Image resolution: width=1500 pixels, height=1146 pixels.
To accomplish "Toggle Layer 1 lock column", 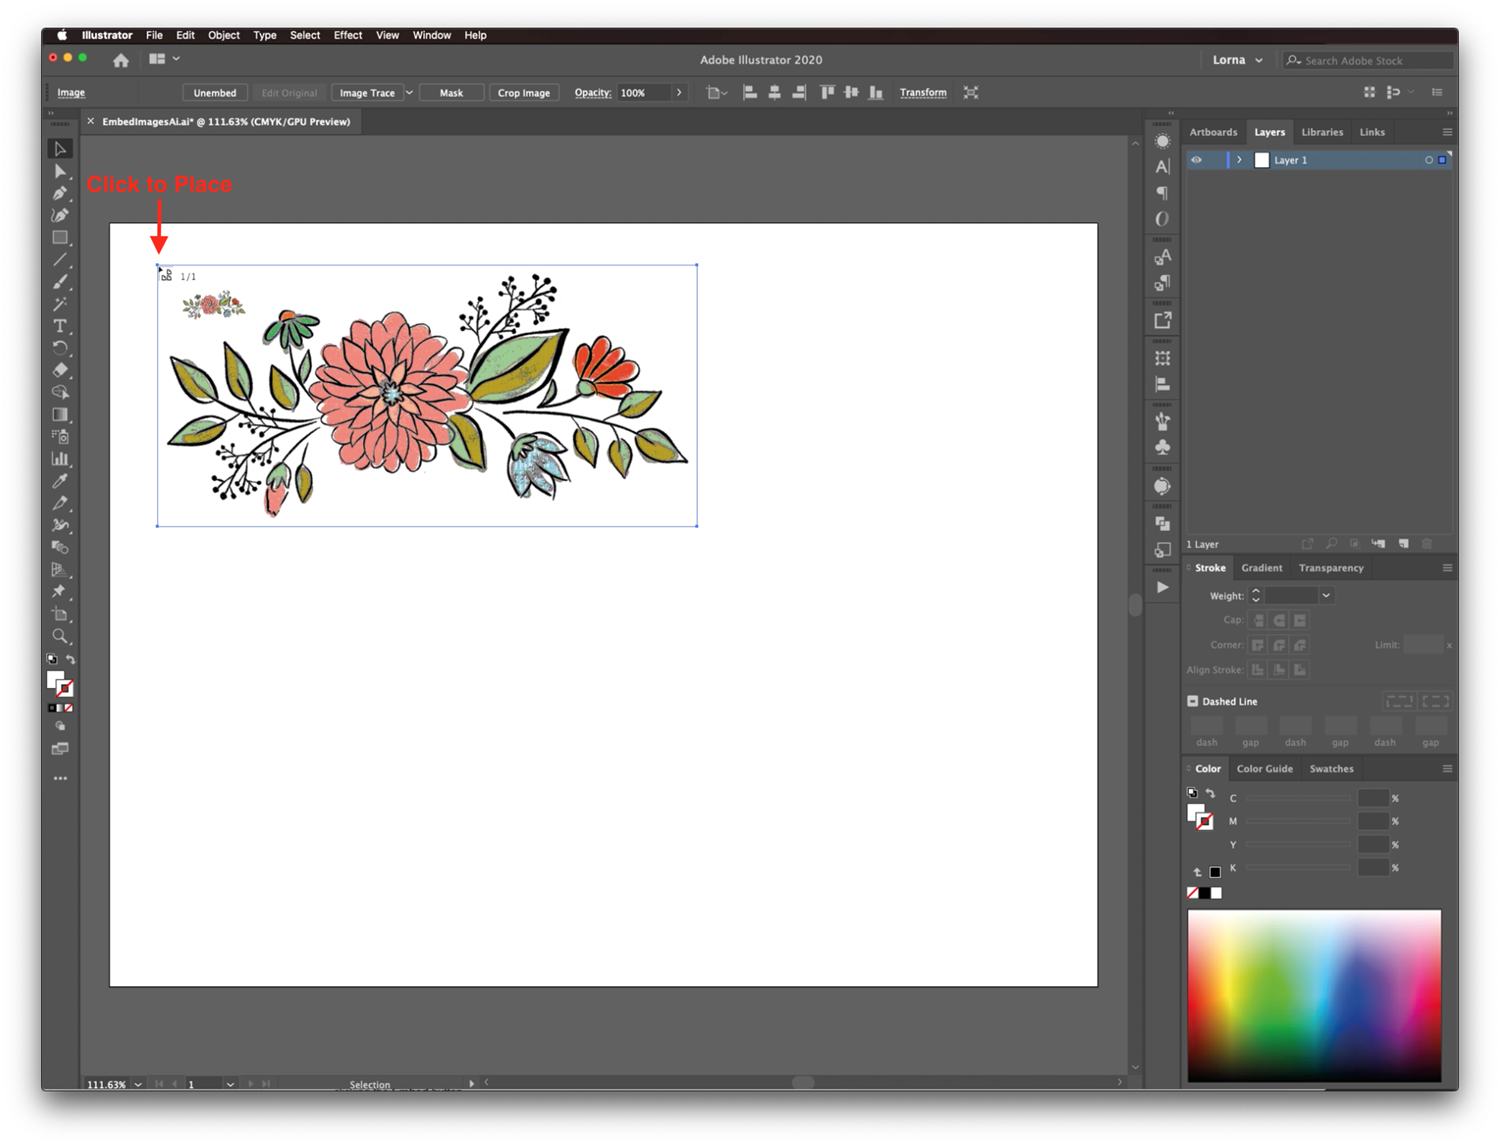I will point(1215,160).
